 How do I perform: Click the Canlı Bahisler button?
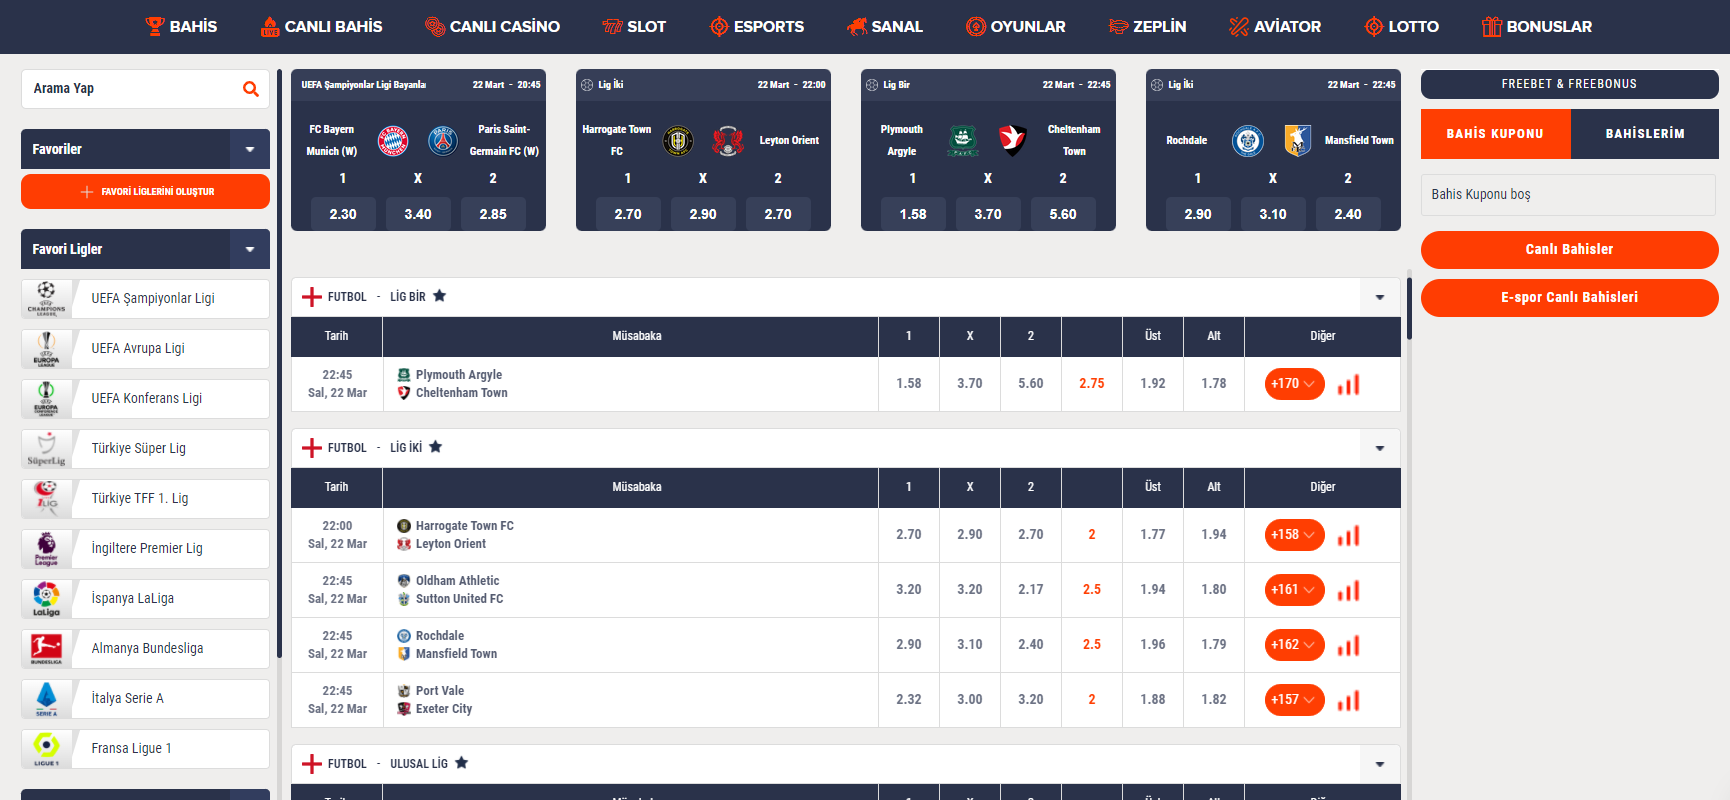(1569, 250)
